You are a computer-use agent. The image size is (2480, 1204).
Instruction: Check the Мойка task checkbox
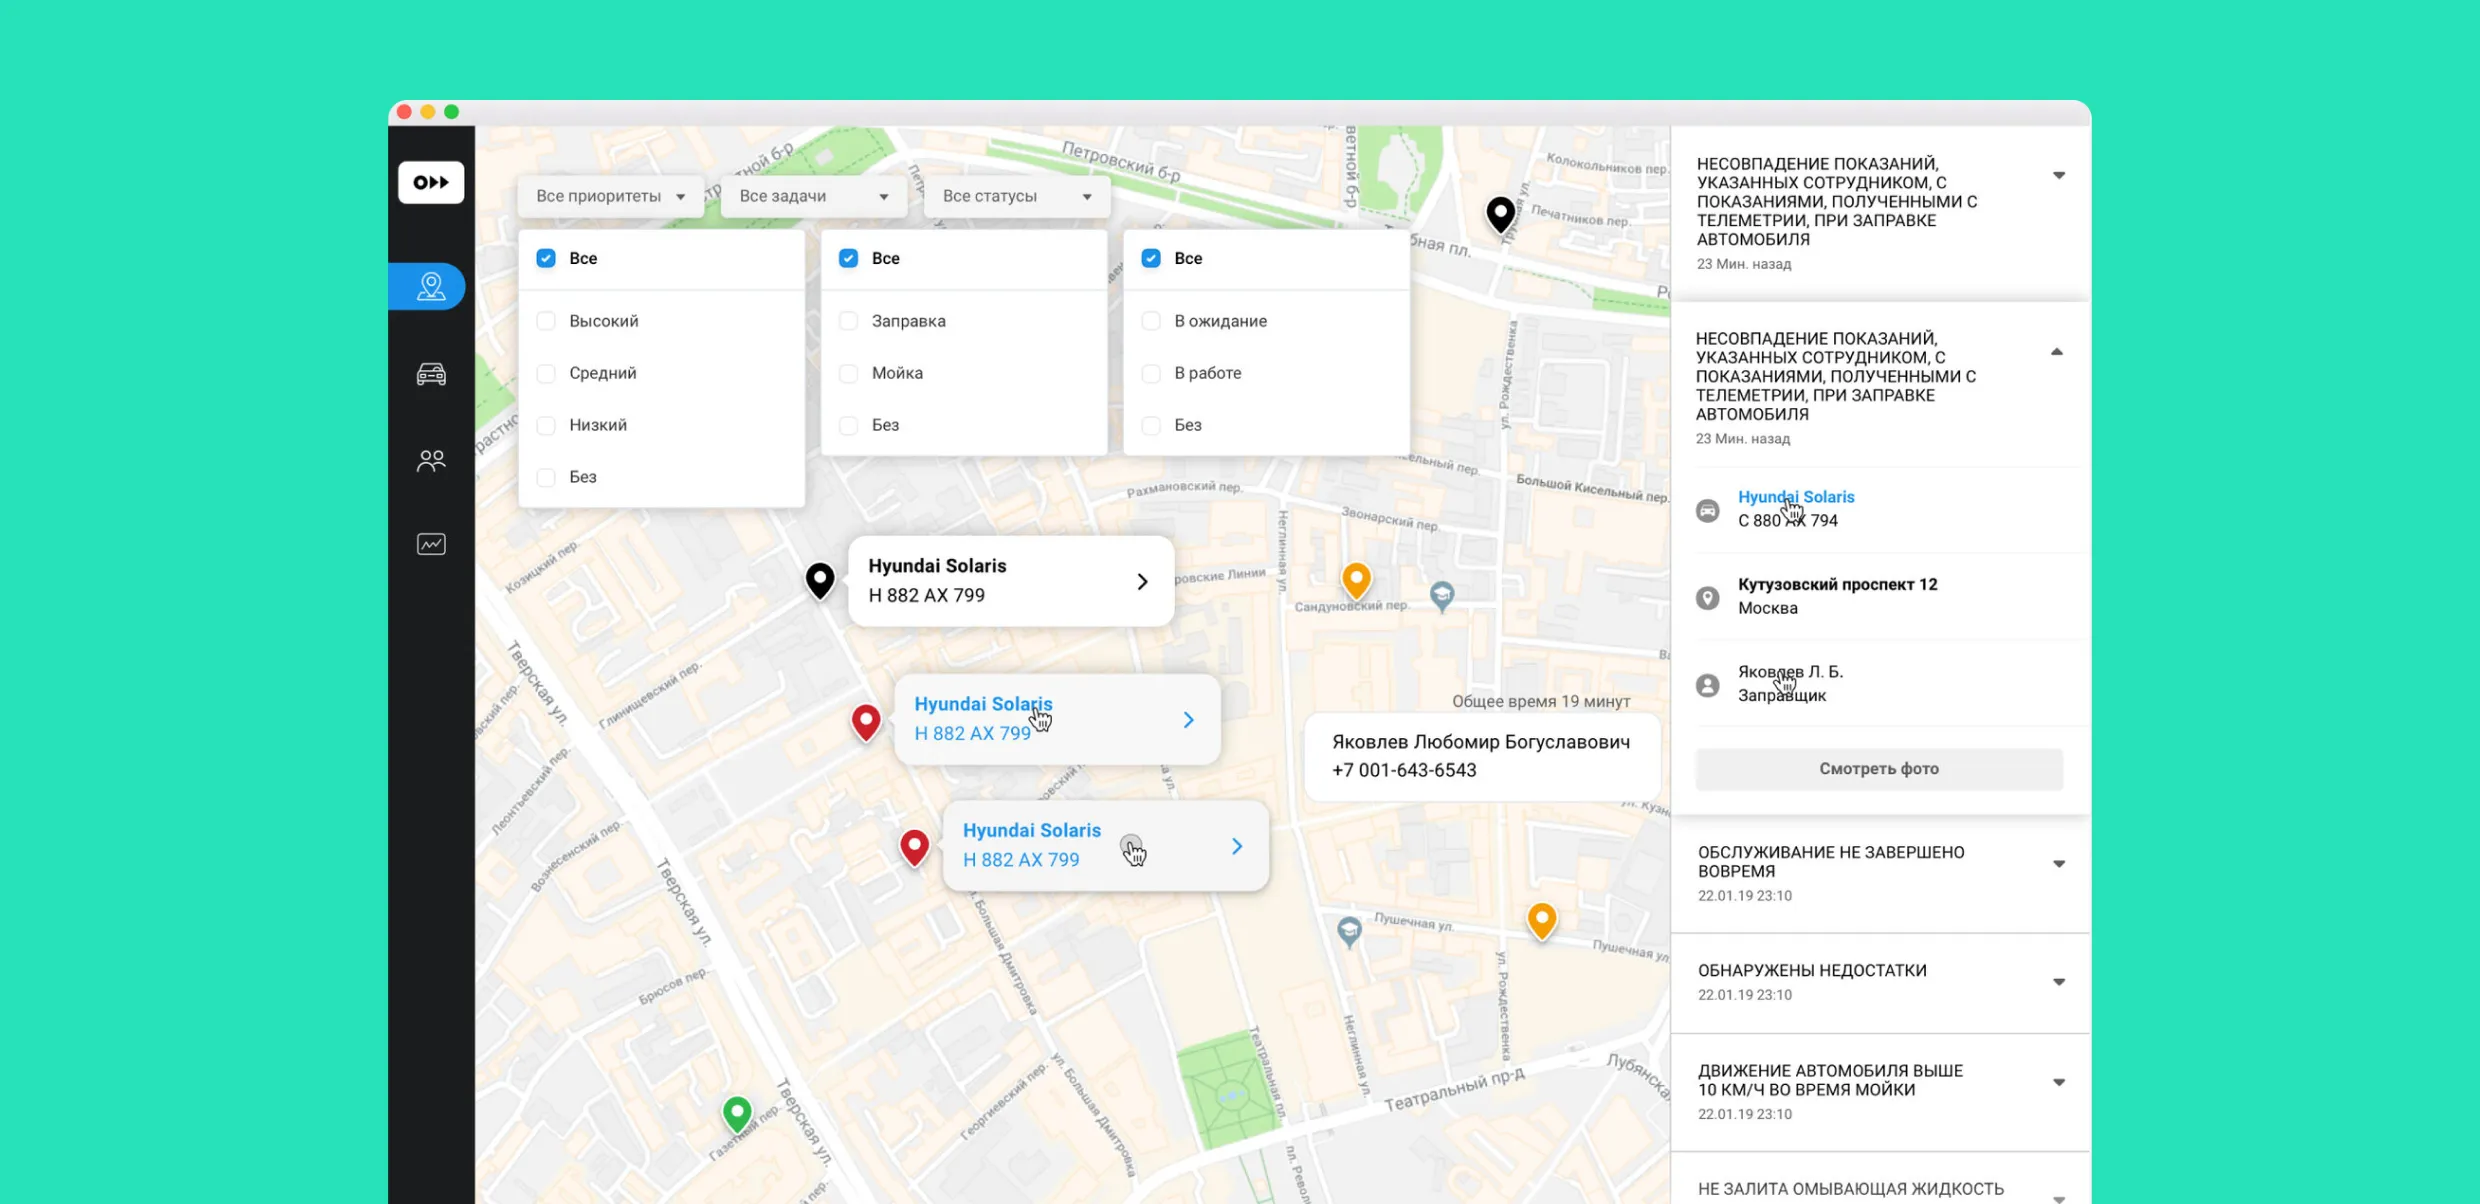[848, 373]
